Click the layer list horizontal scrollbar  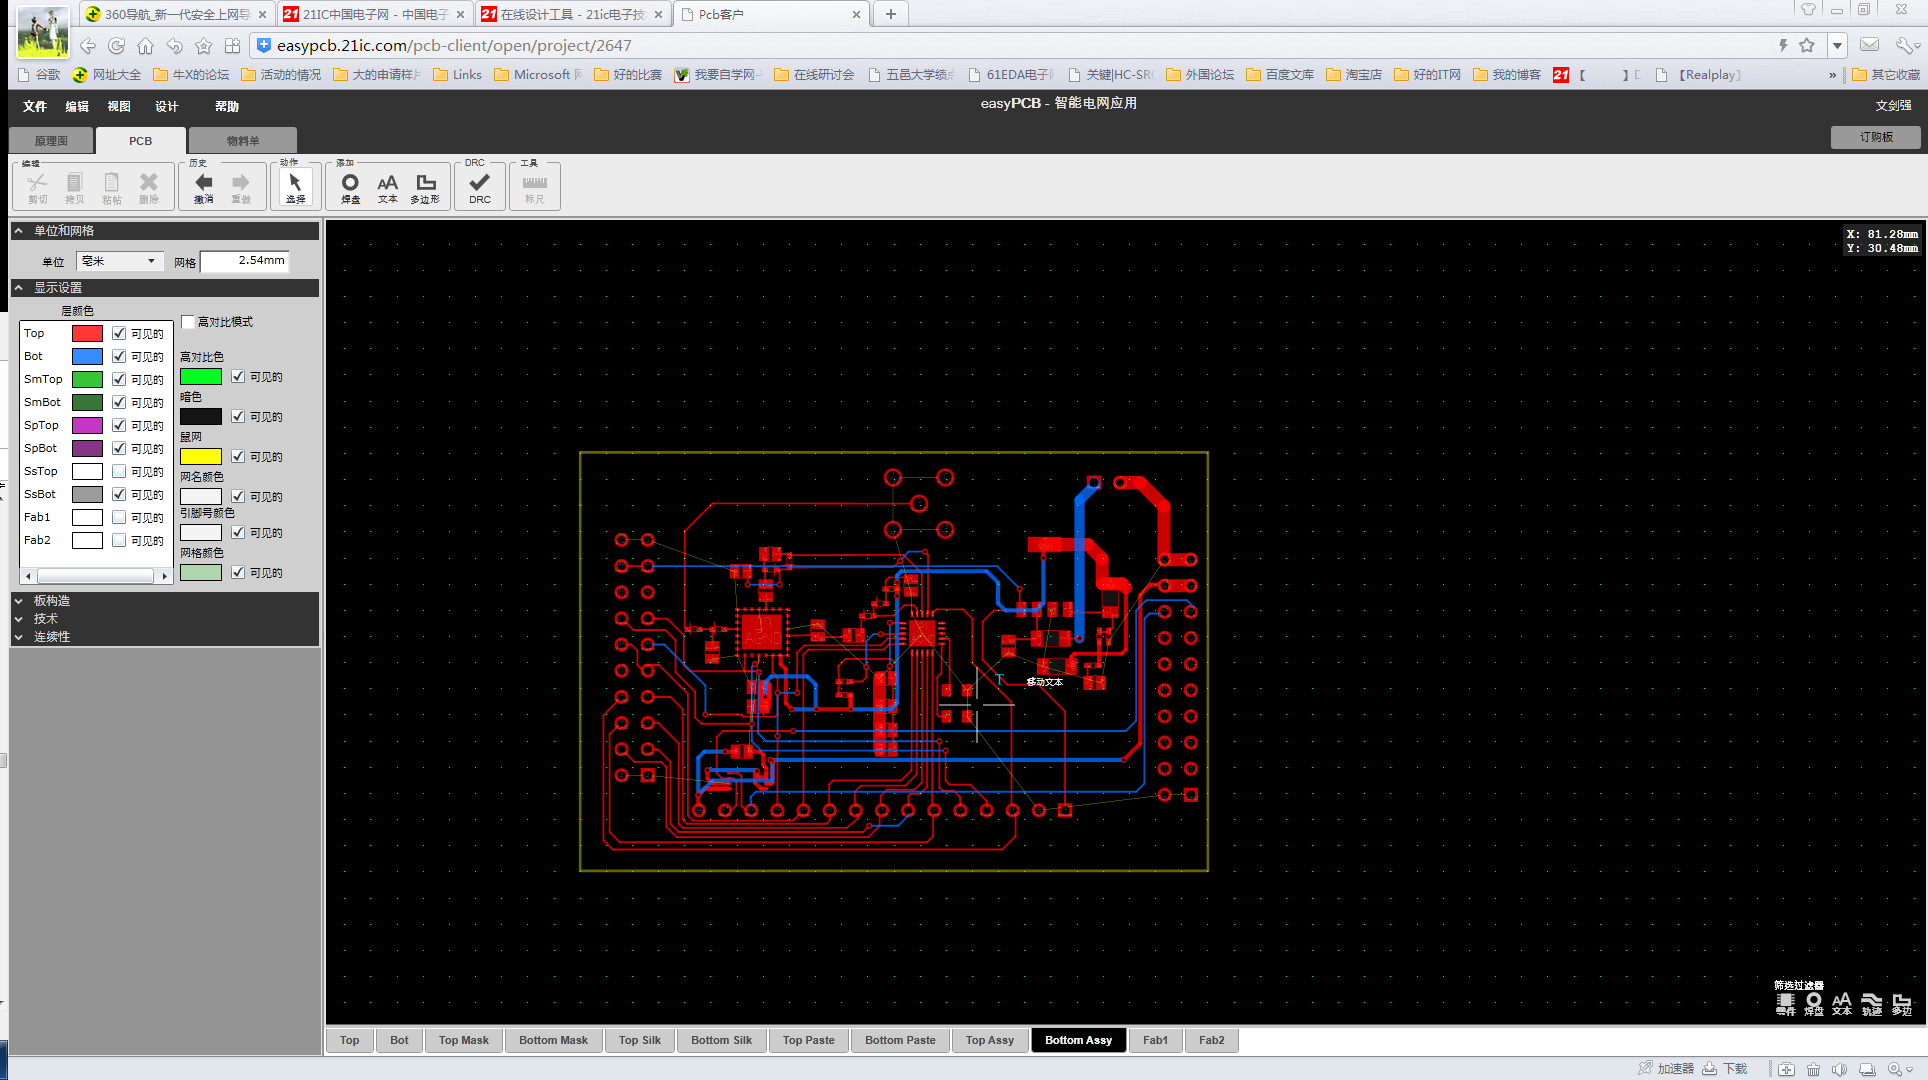click(x=95, y=576)
